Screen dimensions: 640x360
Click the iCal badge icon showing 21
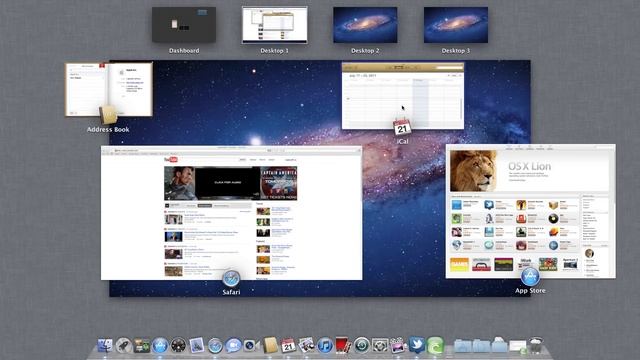pyautogui.click(x=402, y=127)
